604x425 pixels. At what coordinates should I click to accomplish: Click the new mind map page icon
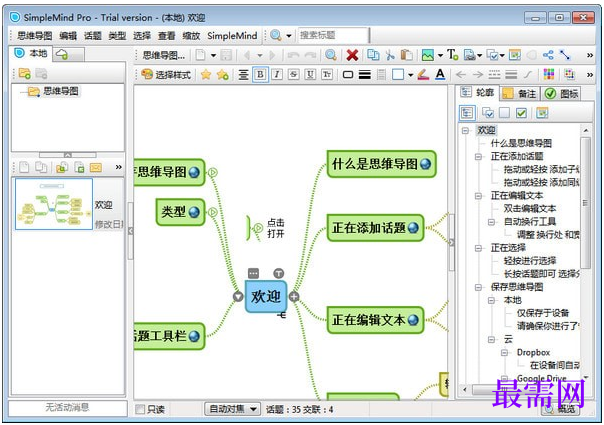coord(200,55)
